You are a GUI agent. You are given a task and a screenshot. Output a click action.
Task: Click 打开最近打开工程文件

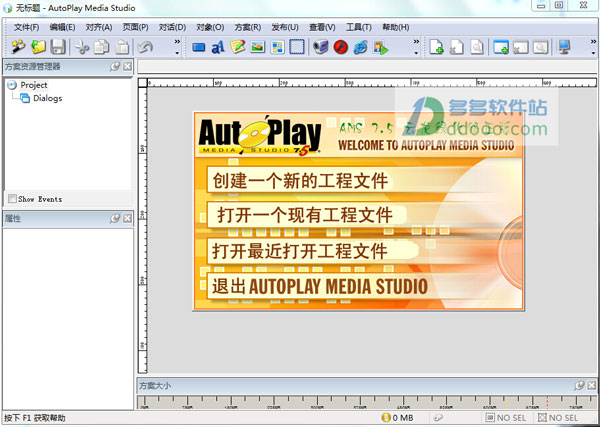coord(300,251)
